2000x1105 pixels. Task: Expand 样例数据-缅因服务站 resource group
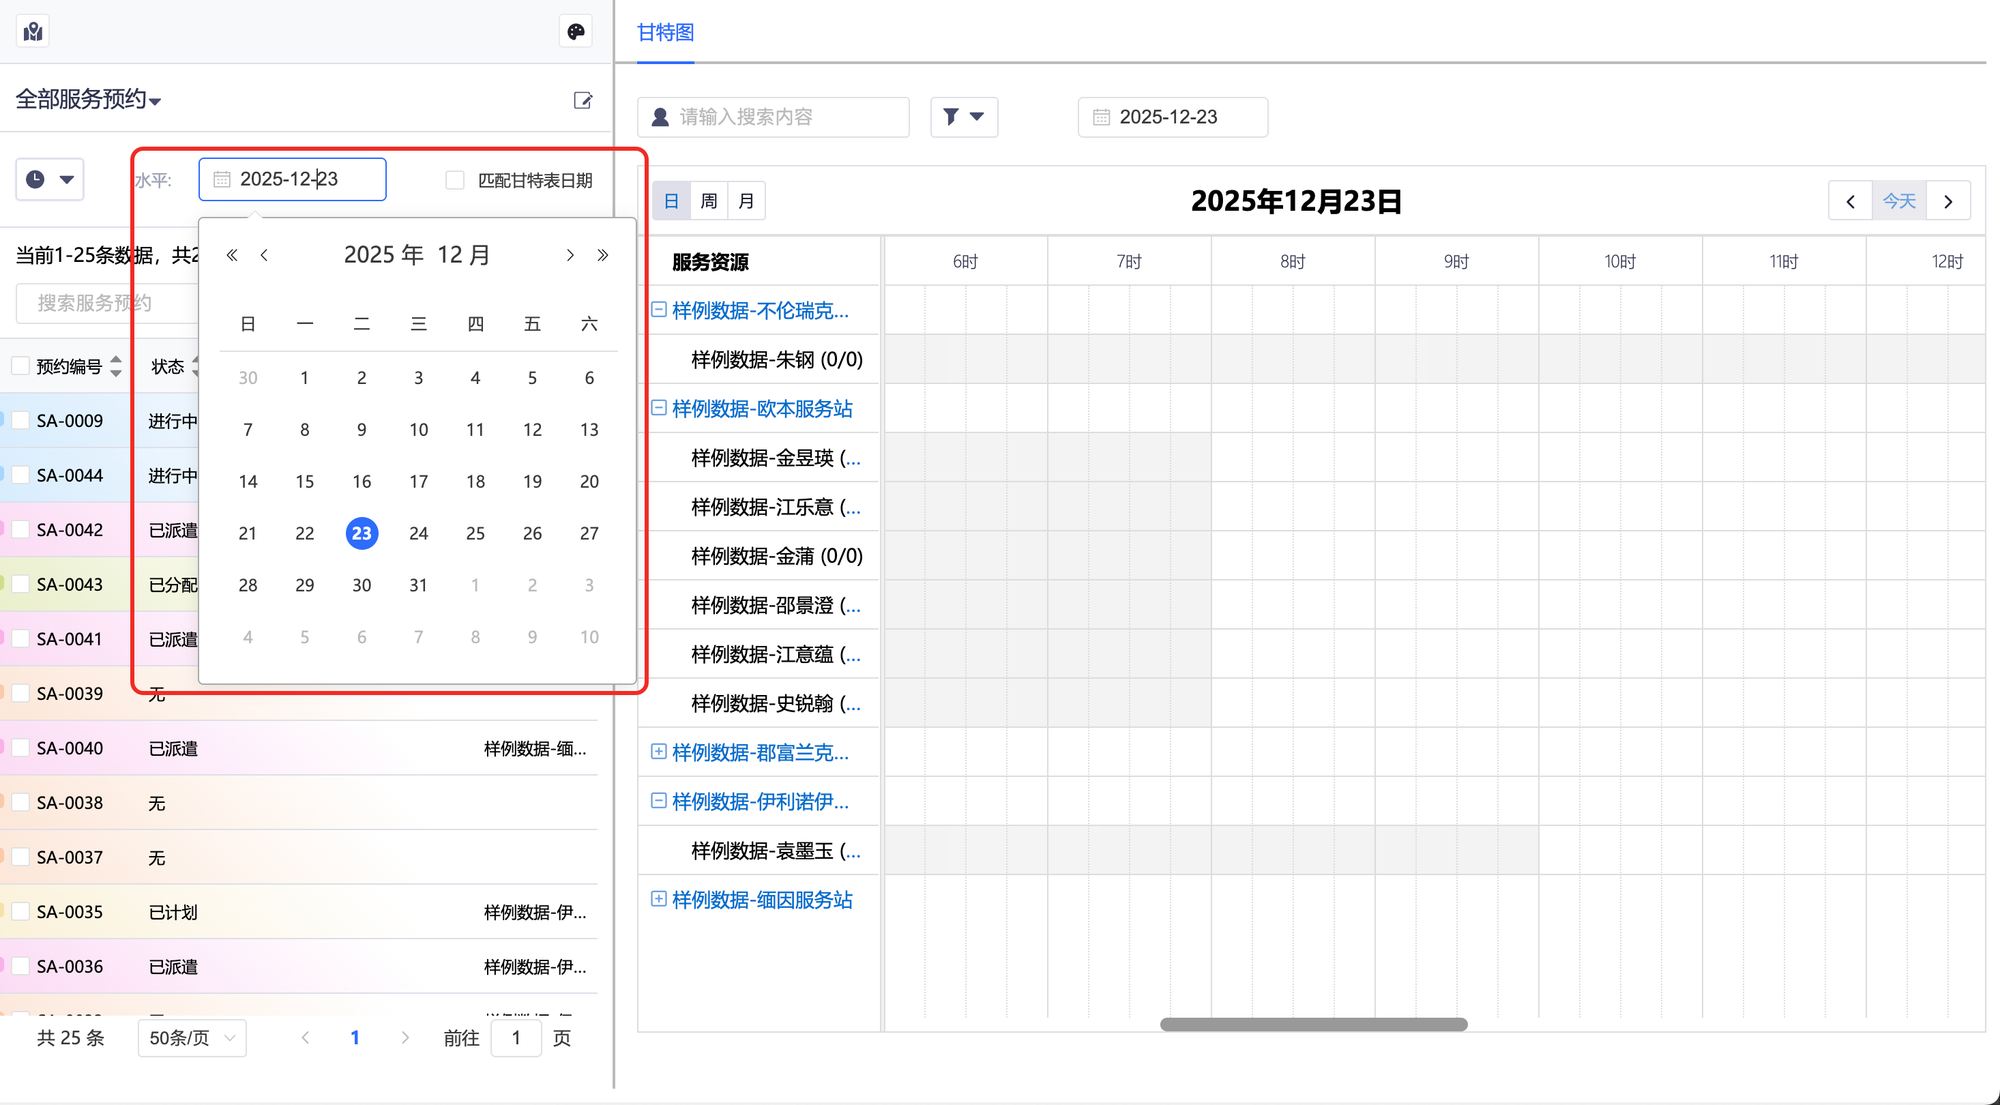pos(658,899)
